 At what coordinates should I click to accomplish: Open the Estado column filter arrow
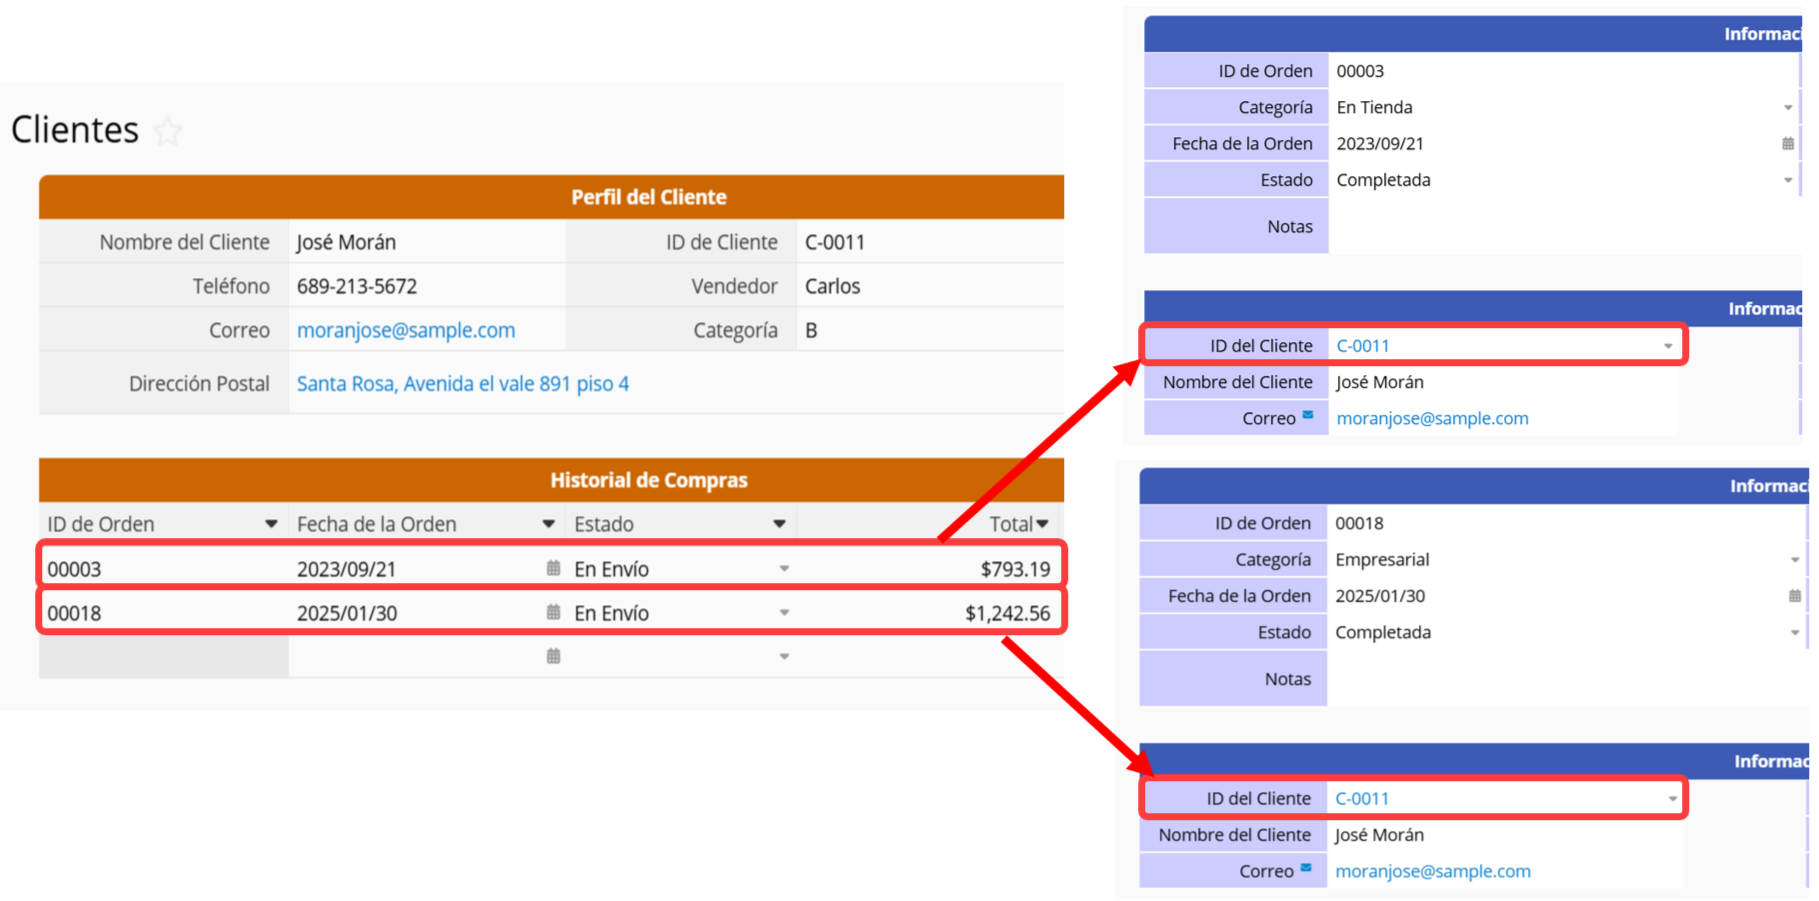point(779,524)
